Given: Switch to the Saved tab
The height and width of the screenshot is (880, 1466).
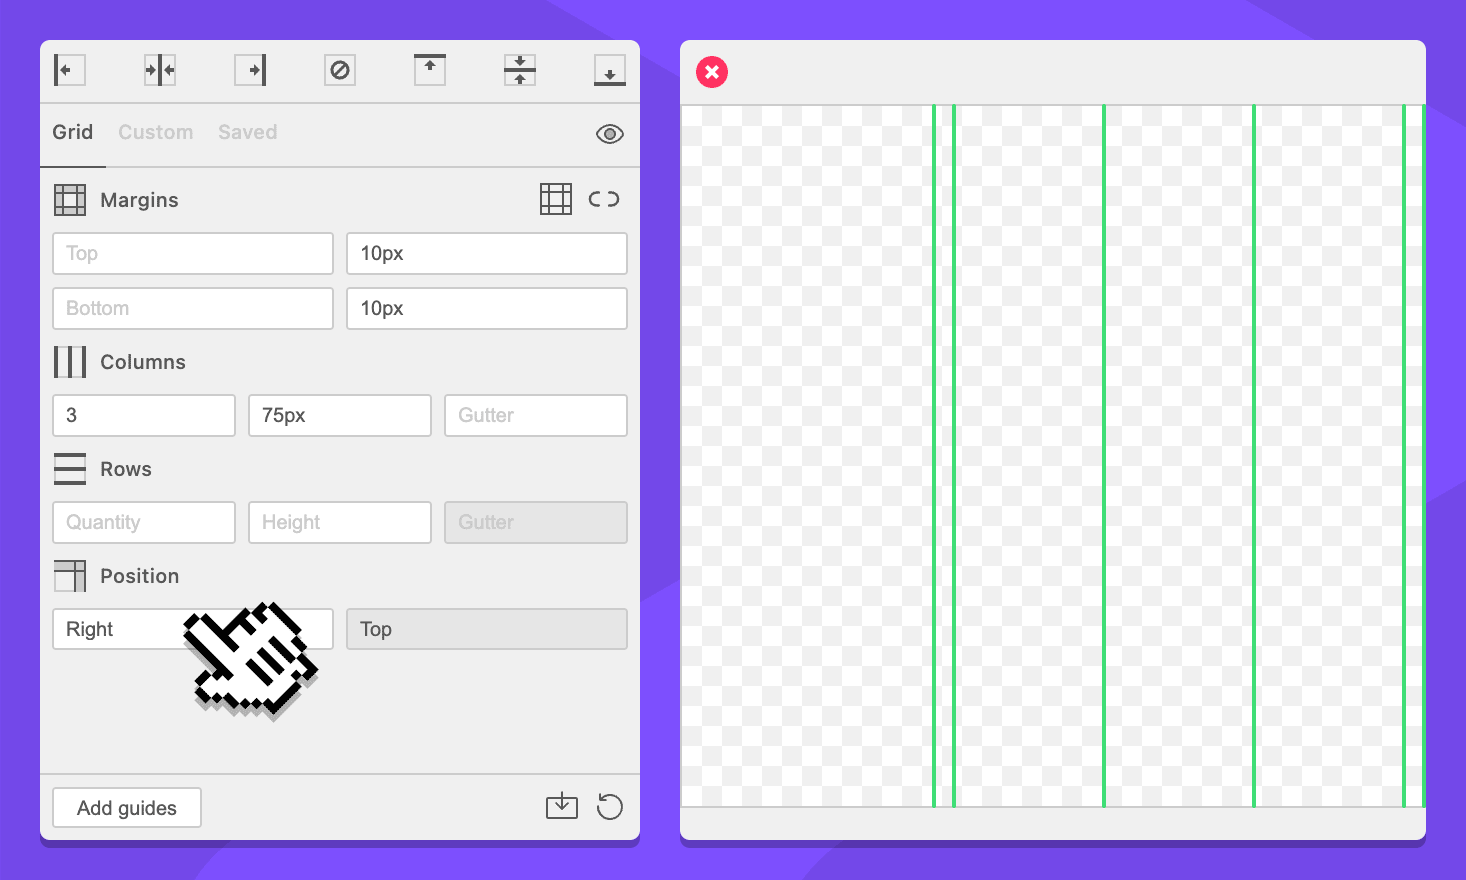Looking at the screenshot, I should [x=248, y=132].
